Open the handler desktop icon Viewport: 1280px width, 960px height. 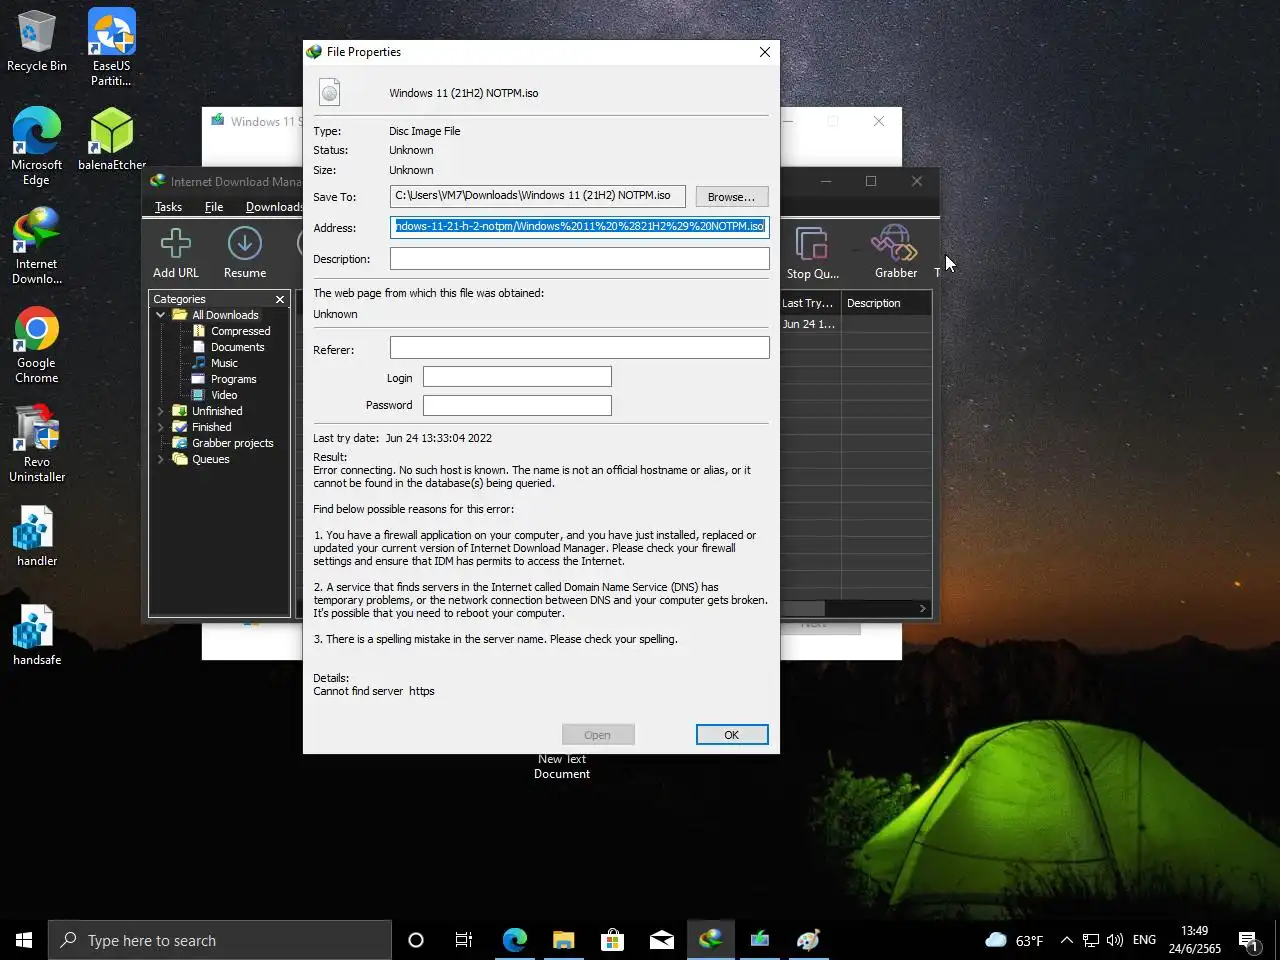(x=37, y=535)
